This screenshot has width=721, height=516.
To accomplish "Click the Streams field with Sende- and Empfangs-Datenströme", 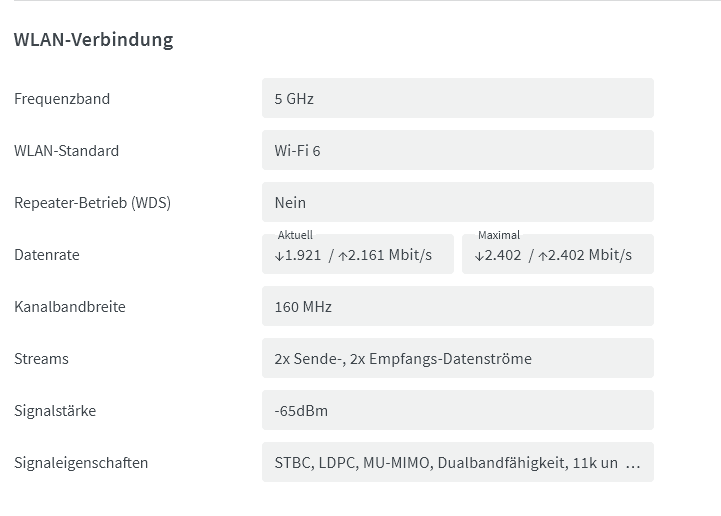I will [x=458, y=358].
